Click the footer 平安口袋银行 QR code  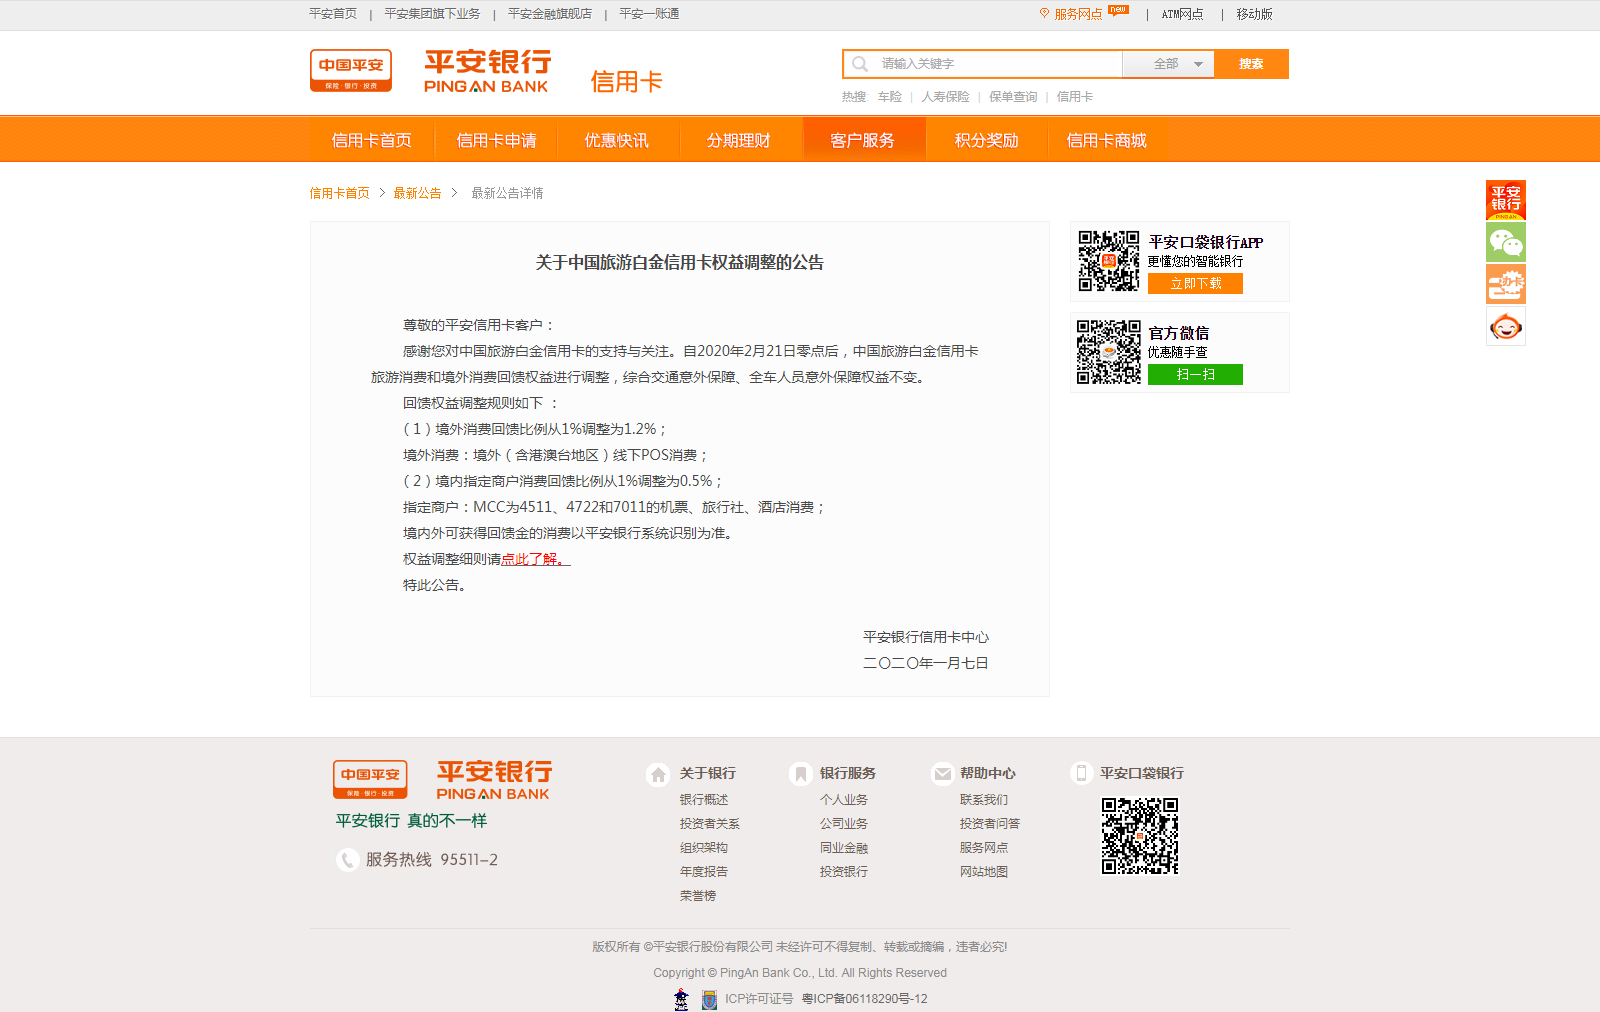1140,836
